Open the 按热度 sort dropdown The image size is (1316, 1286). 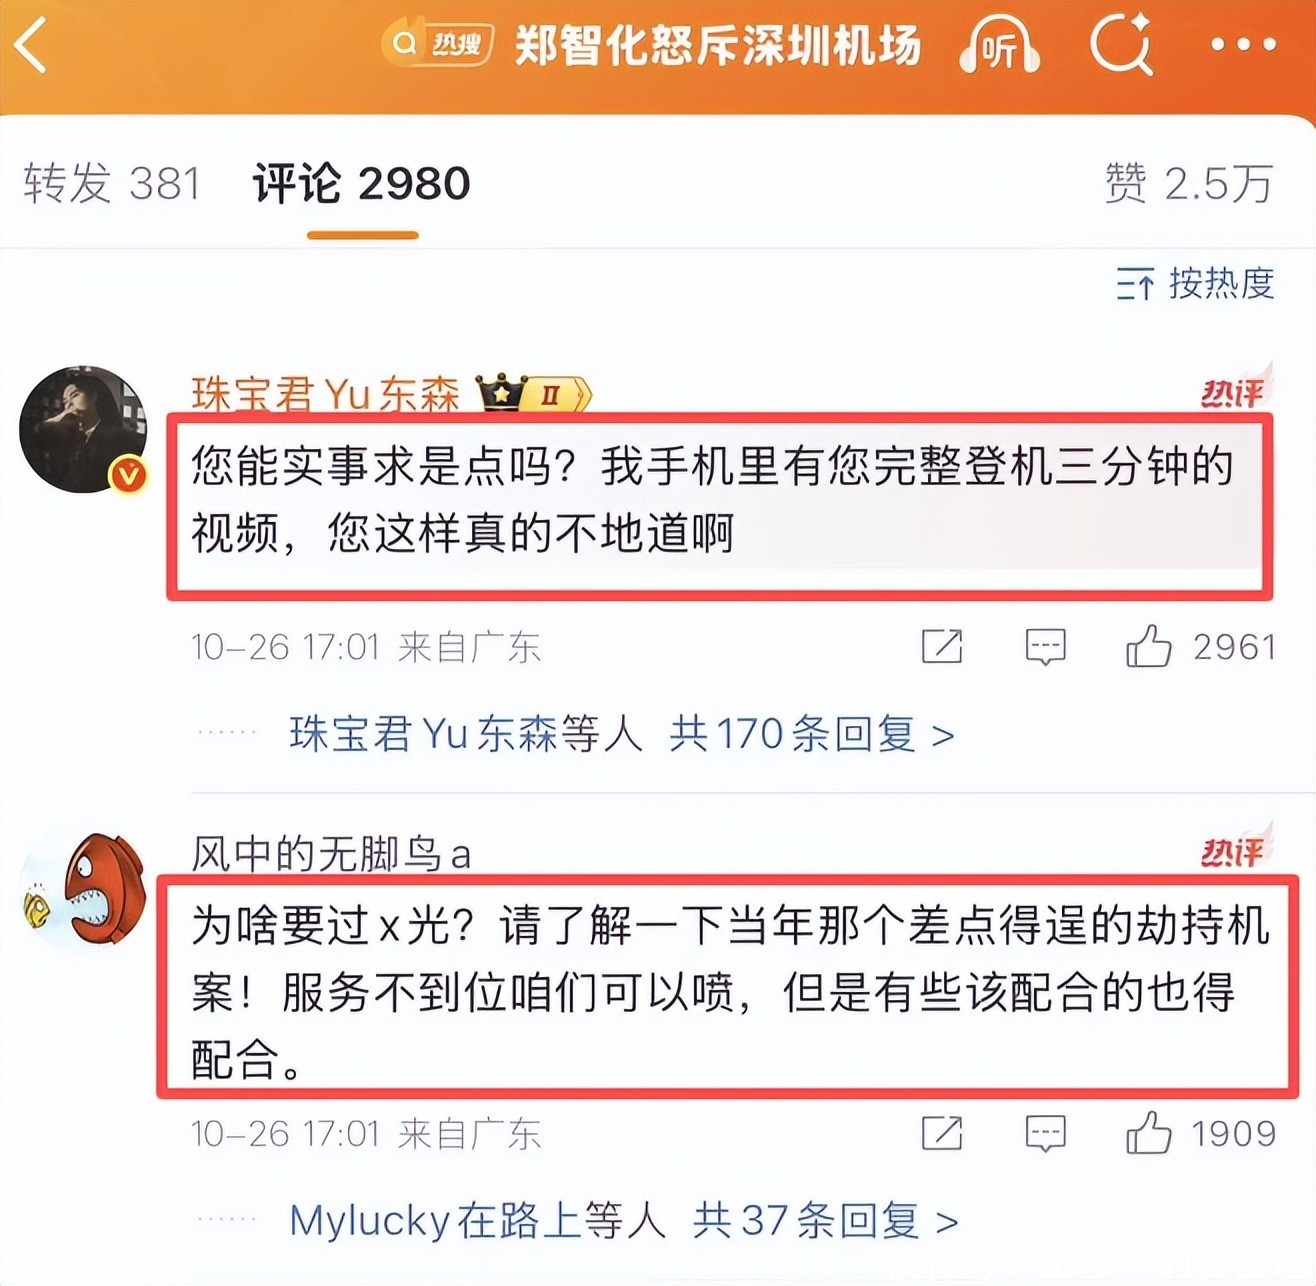click(x=1195, y=284)
